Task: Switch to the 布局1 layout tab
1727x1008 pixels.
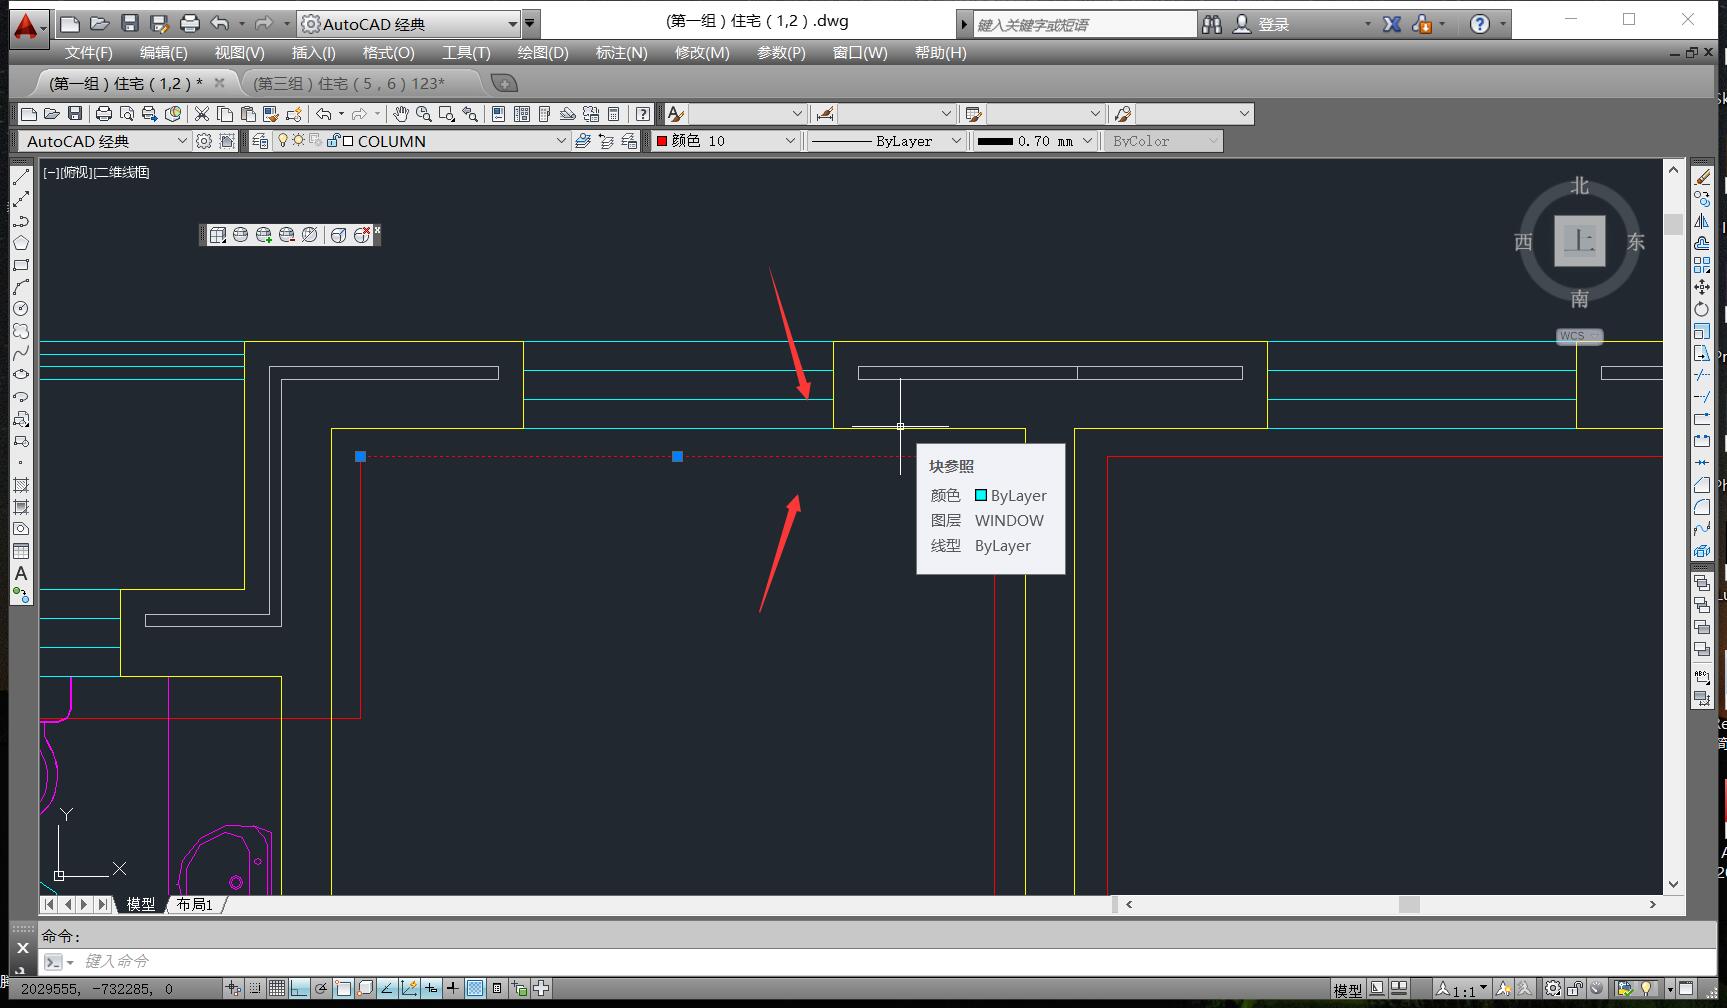Action: (194, 904)
